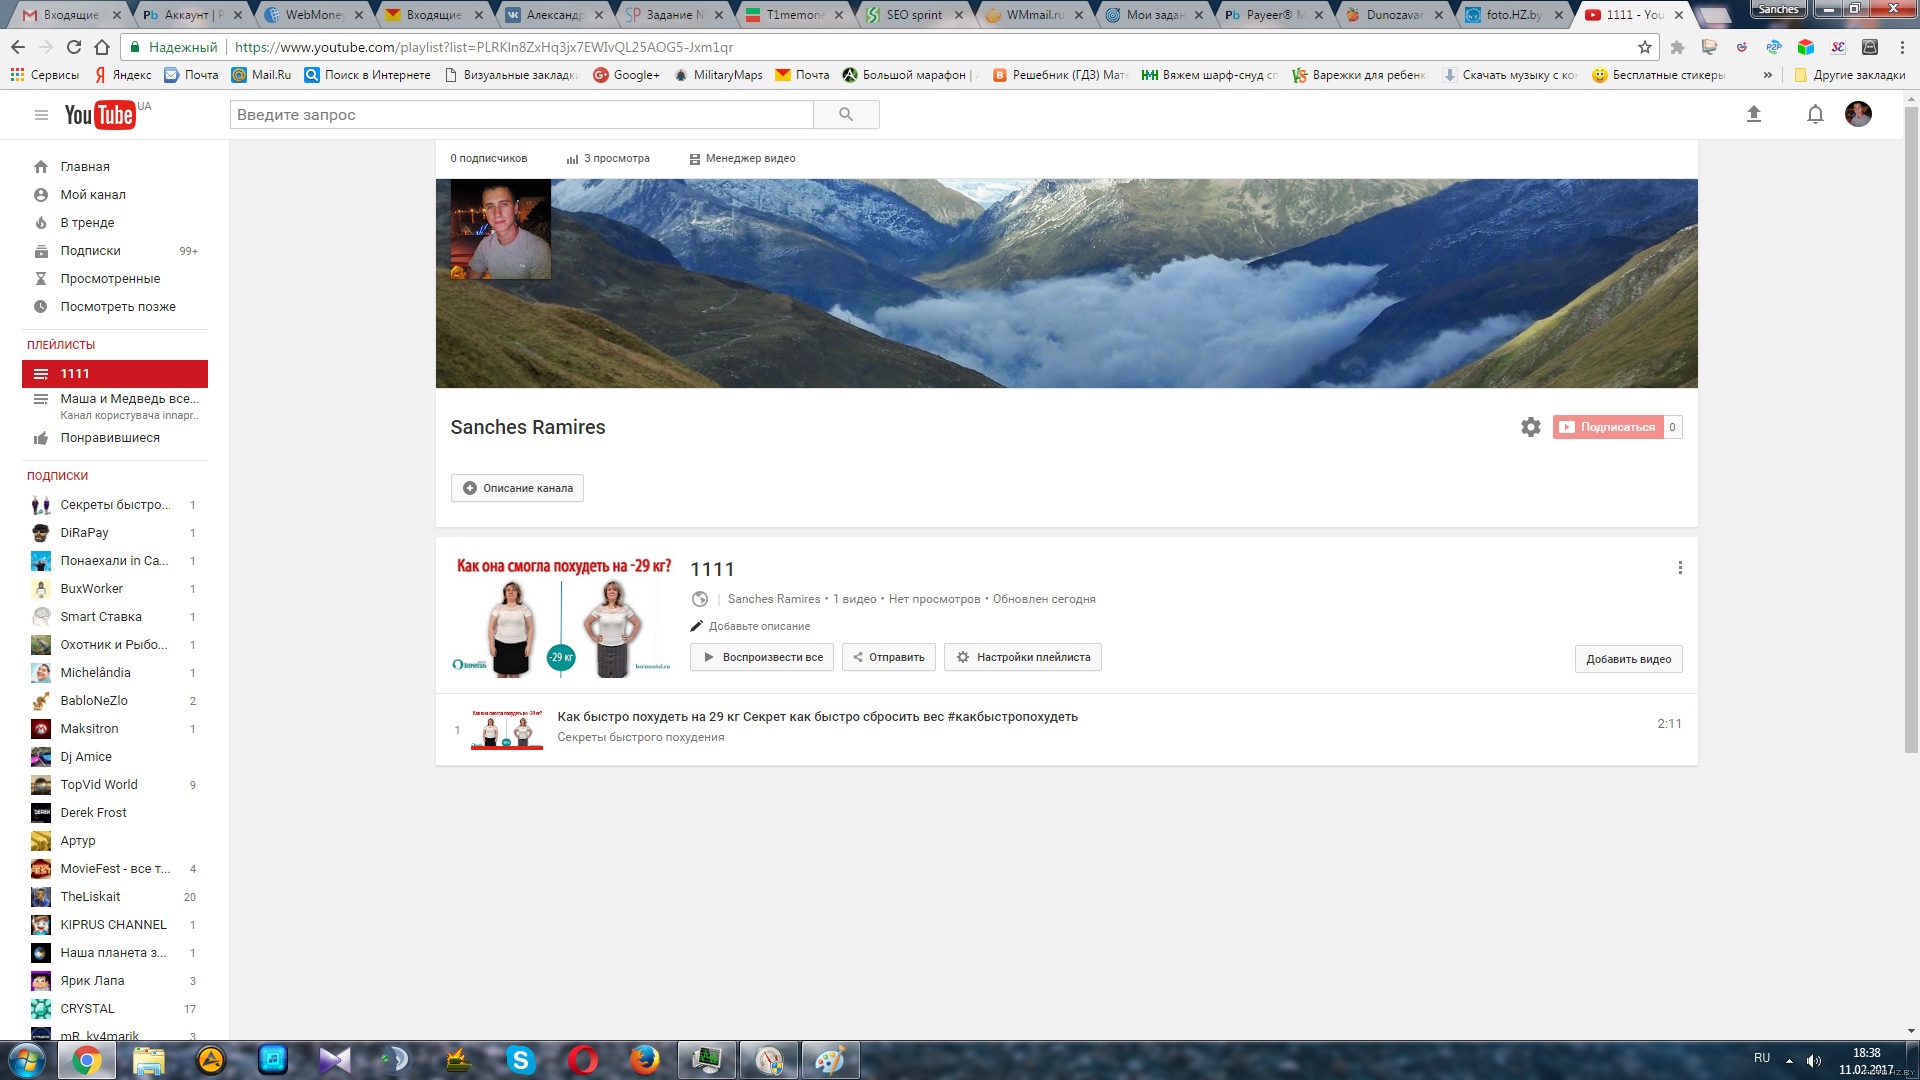Expand hidden bookmarks chevron
The width and height of the screenshot is (1920, 1080).
1767,75
